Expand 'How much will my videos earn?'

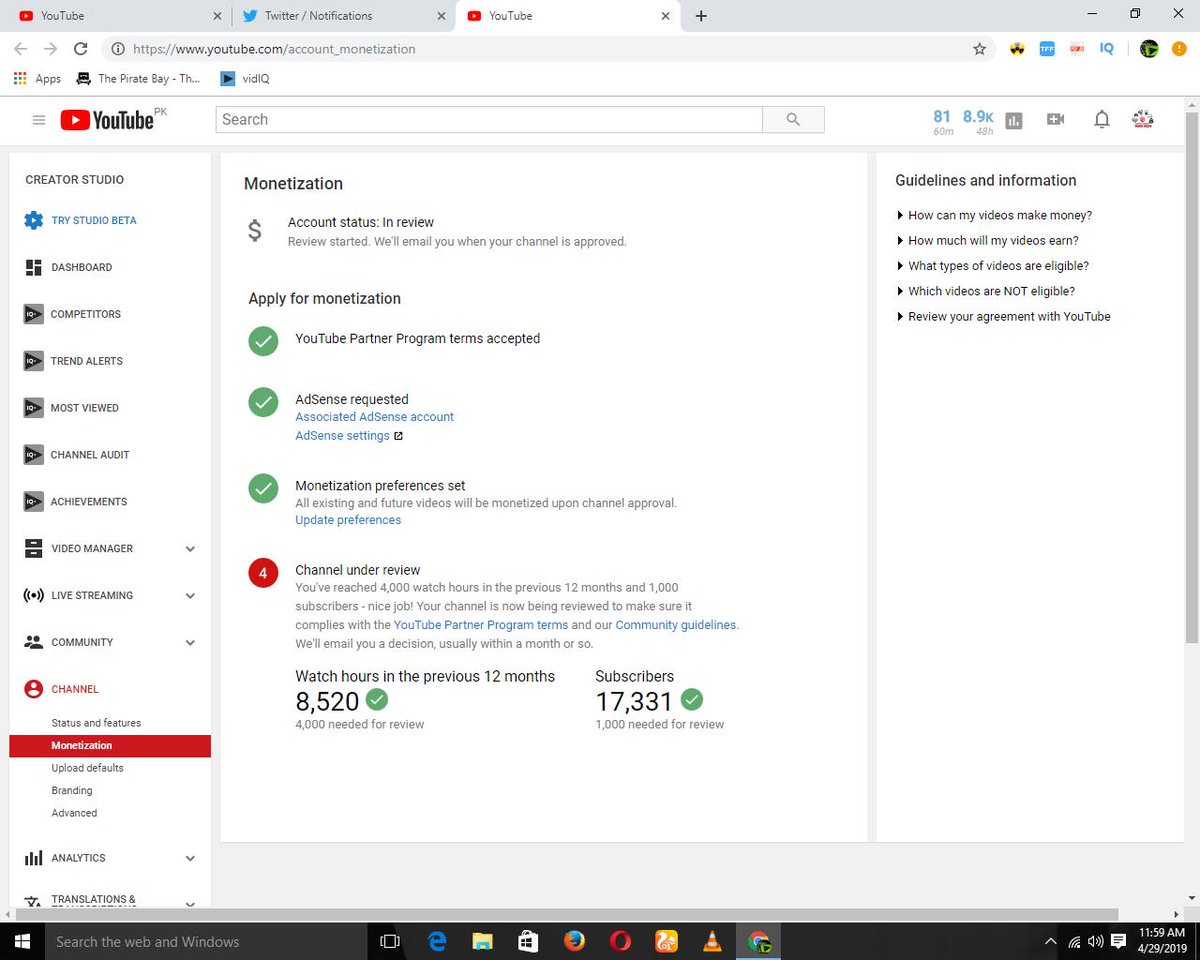pyautogui.click(x=987, y=240)
